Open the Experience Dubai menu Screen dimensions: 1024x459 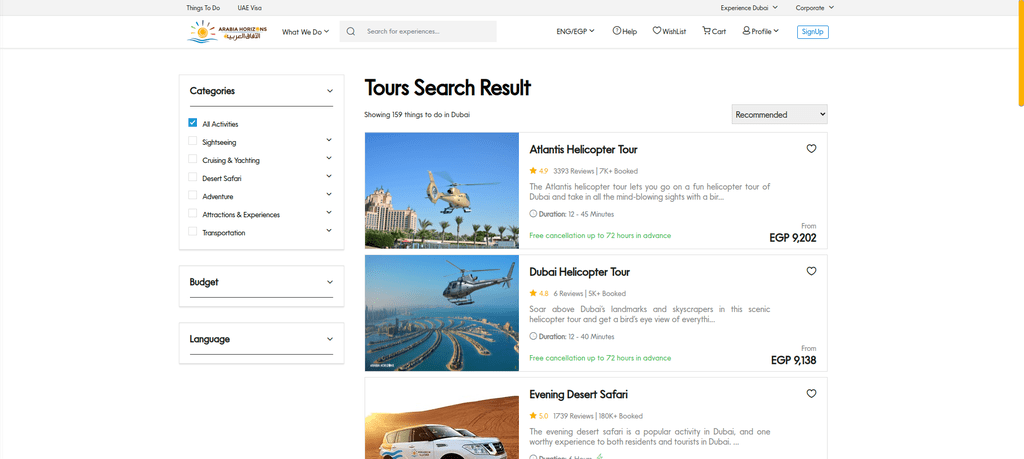749,8
